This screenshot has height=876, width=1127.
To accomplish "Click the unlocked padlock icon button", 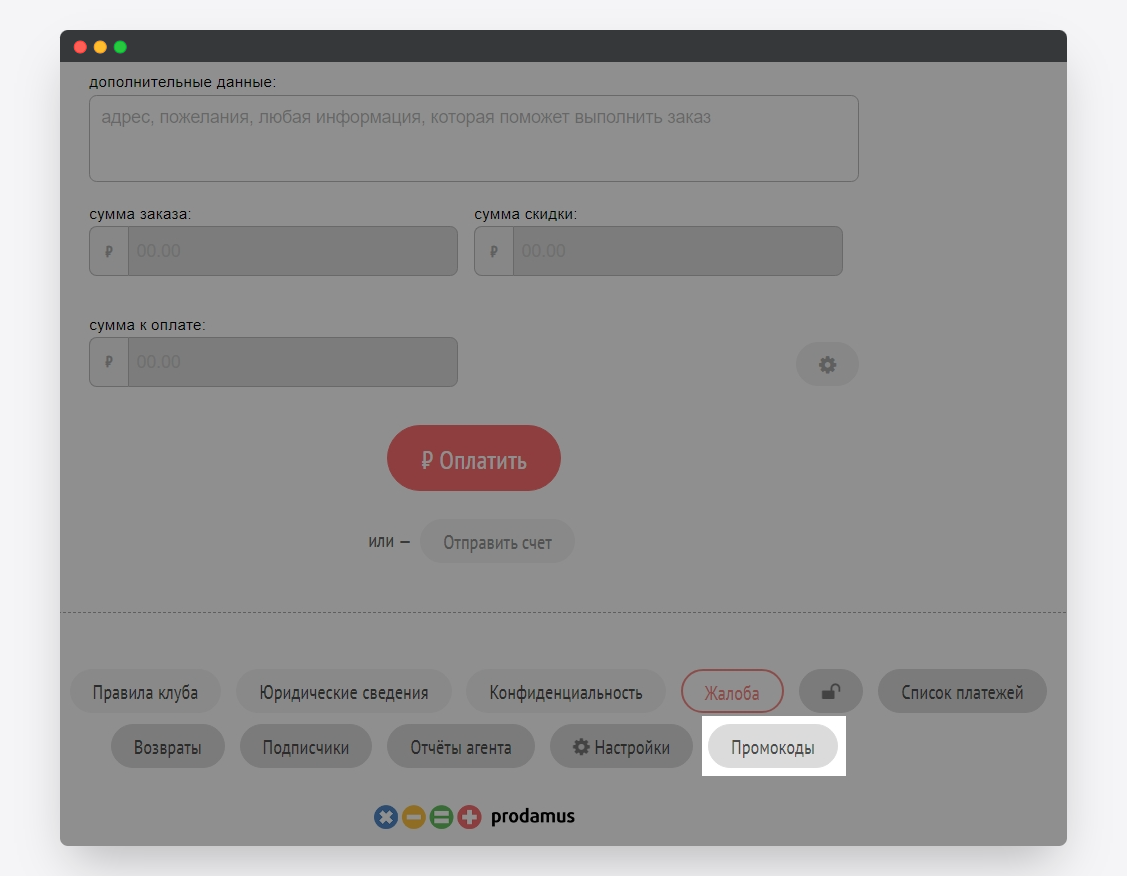I will coord(831,692).
